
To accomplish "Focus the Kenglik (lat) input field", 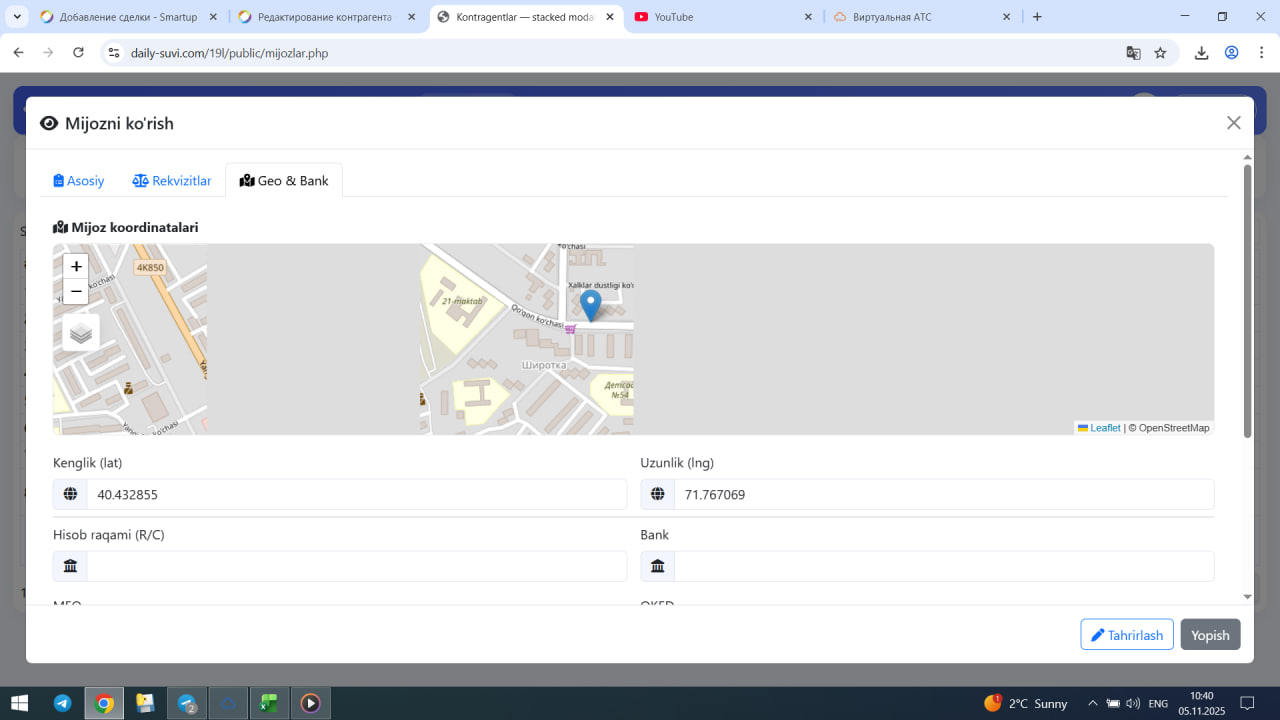I will tap(356, 494).
